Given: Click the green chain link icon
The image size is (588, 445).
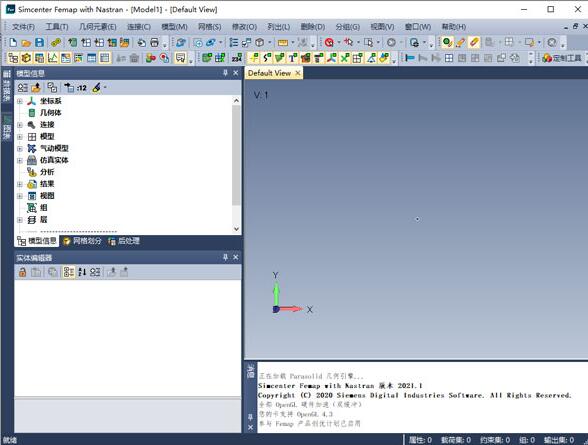Looking at the screenshot, I should (56, 42).
